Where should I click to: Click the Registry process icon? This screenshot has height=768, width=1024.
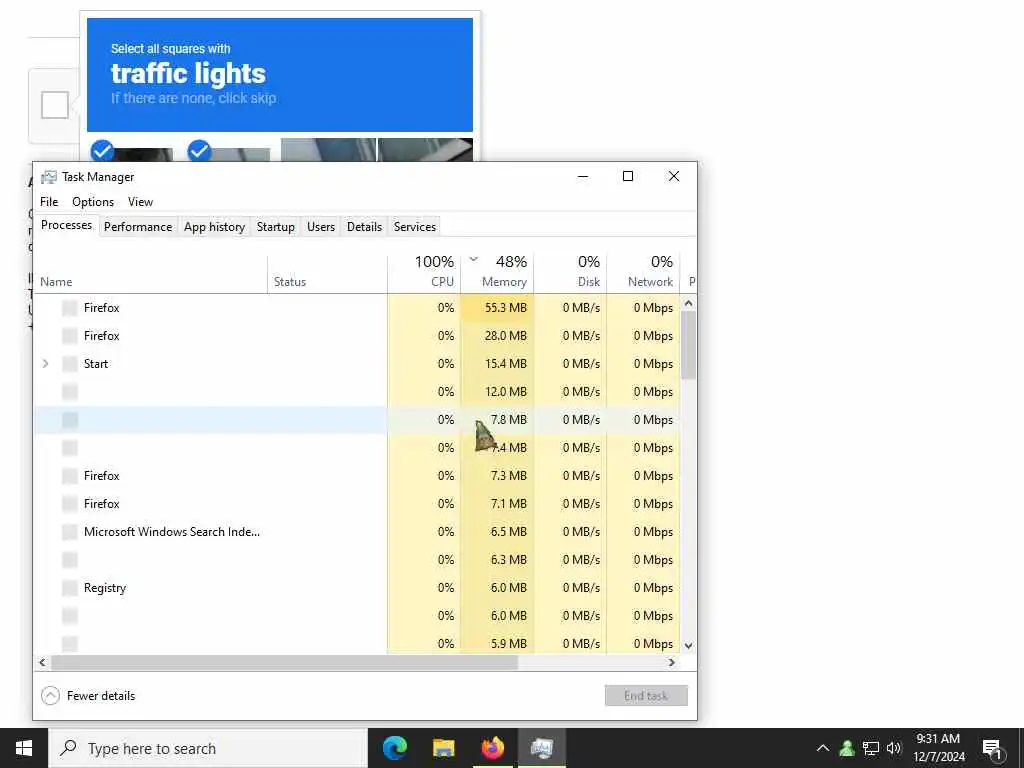[70, 588]
